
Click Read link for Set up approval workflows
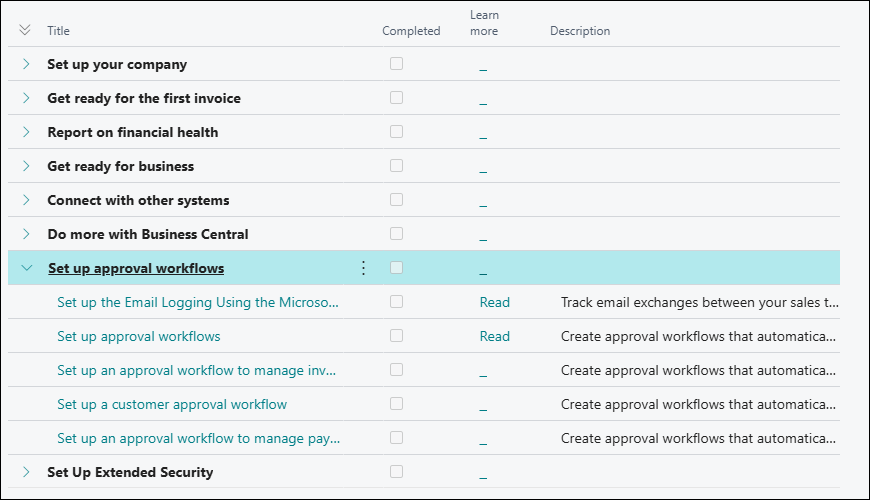pyautogui.click(x=494, y=336)
